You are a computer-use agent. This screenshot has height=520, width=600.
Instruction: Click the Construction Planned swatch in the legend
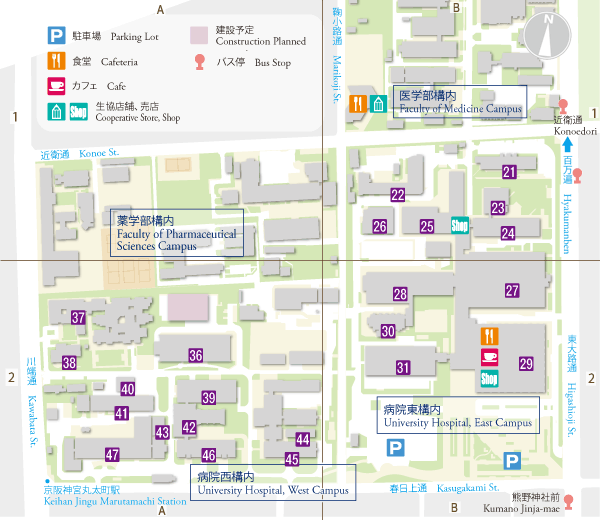pos(199,35)
